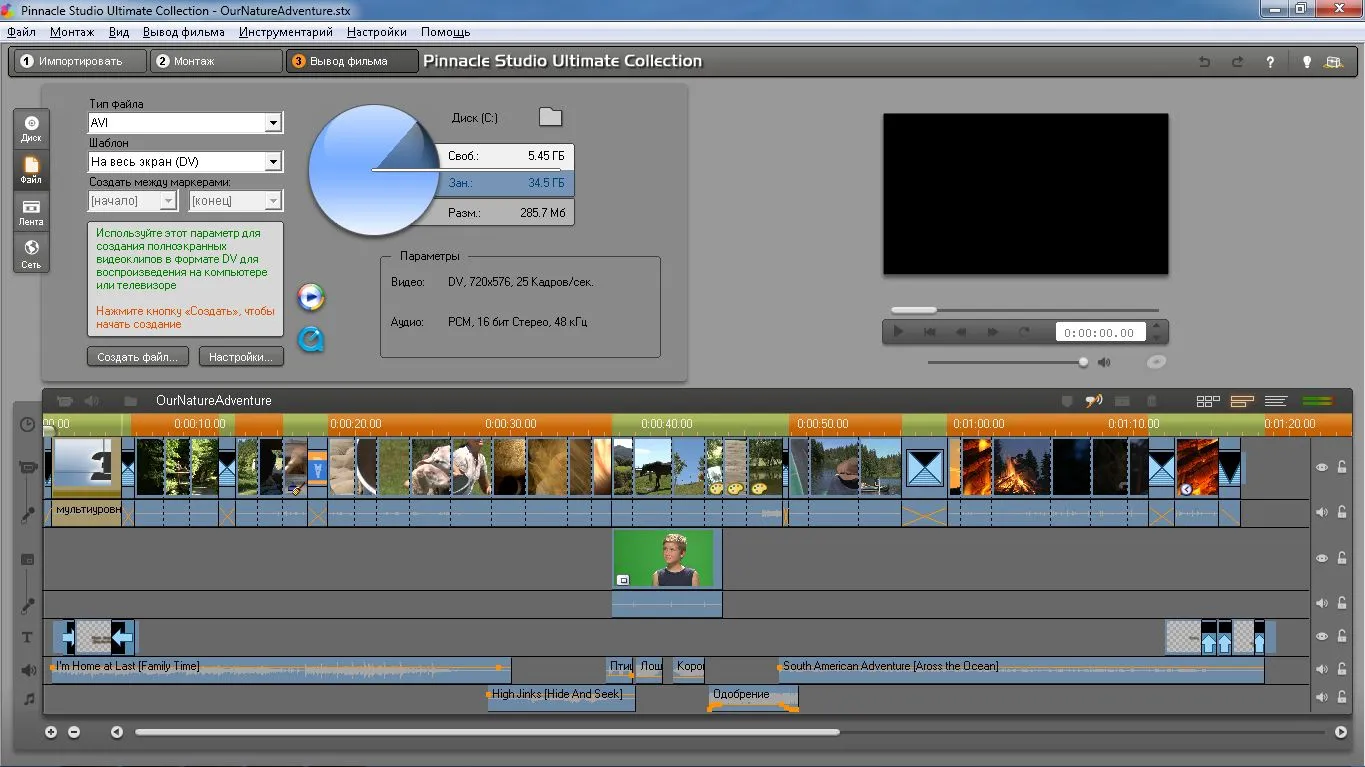Open the disk C: folder browse icon
Screen dimensions: 1365x767
tap(550, 117)
